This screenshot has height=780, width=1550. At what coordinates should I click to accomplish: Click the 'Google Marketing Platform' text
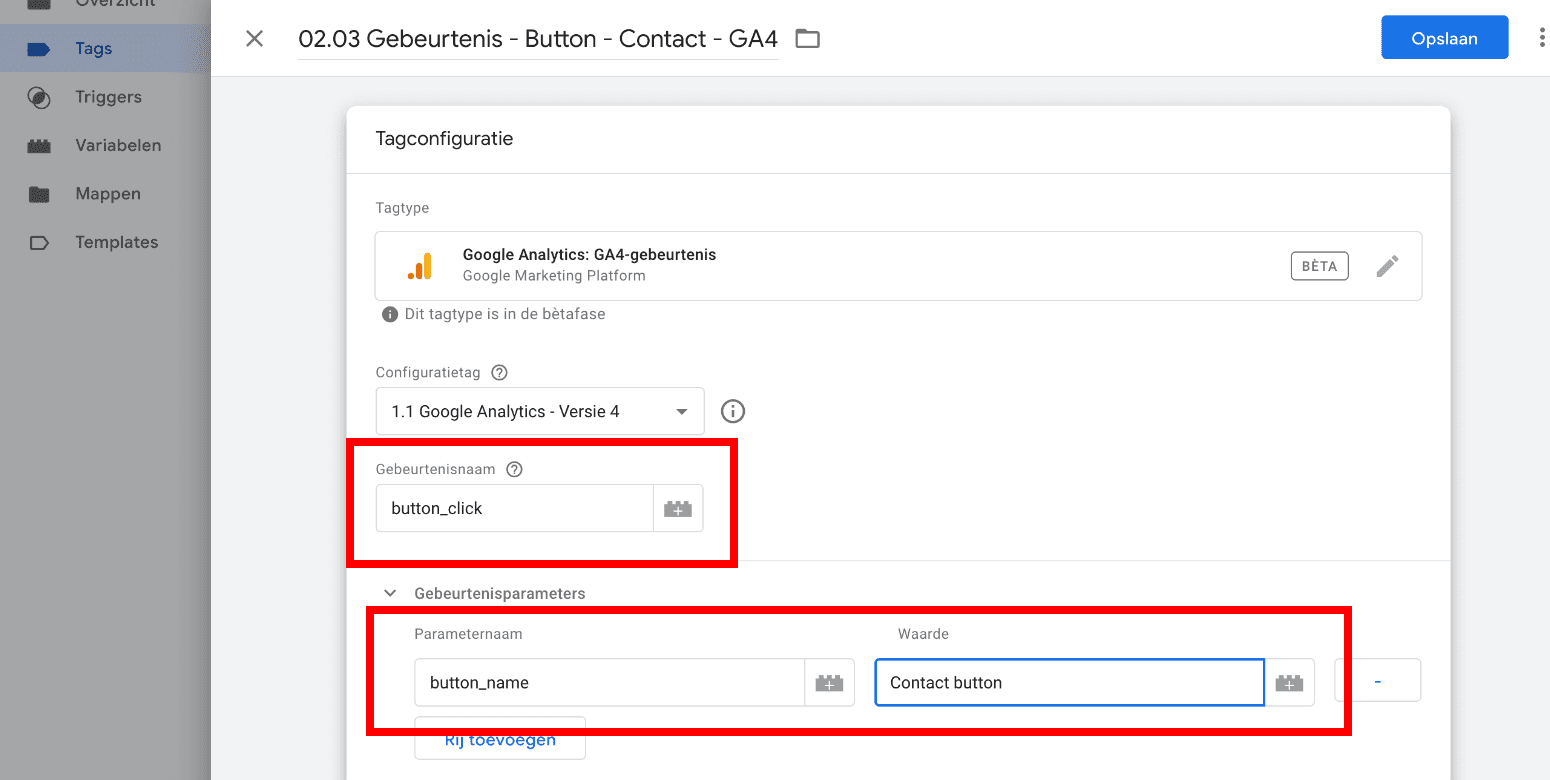pos(554,275)
